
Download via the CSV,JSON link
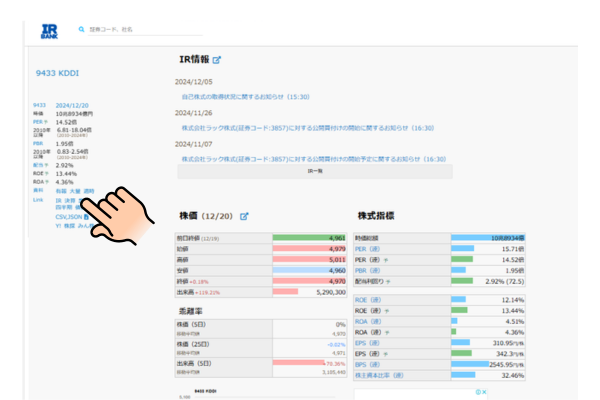click(x=69, y=217)
